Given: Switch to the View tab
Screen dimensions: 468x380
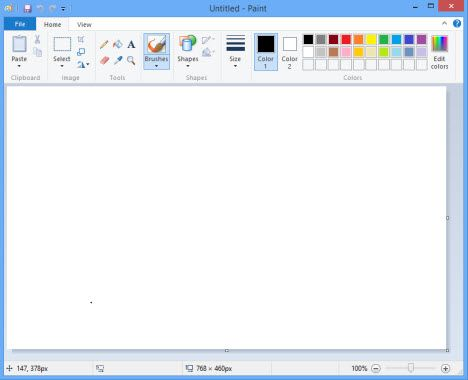Looking at the screenshot, I should [x=84, y=24].
